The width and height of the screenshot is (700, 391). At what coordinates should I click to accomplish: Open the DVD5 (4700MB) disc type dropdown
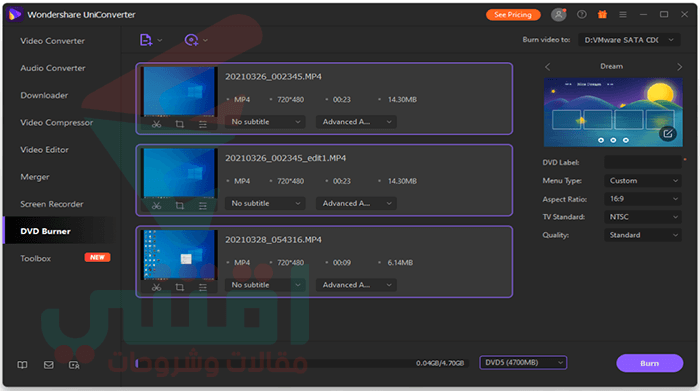[523, 363]
